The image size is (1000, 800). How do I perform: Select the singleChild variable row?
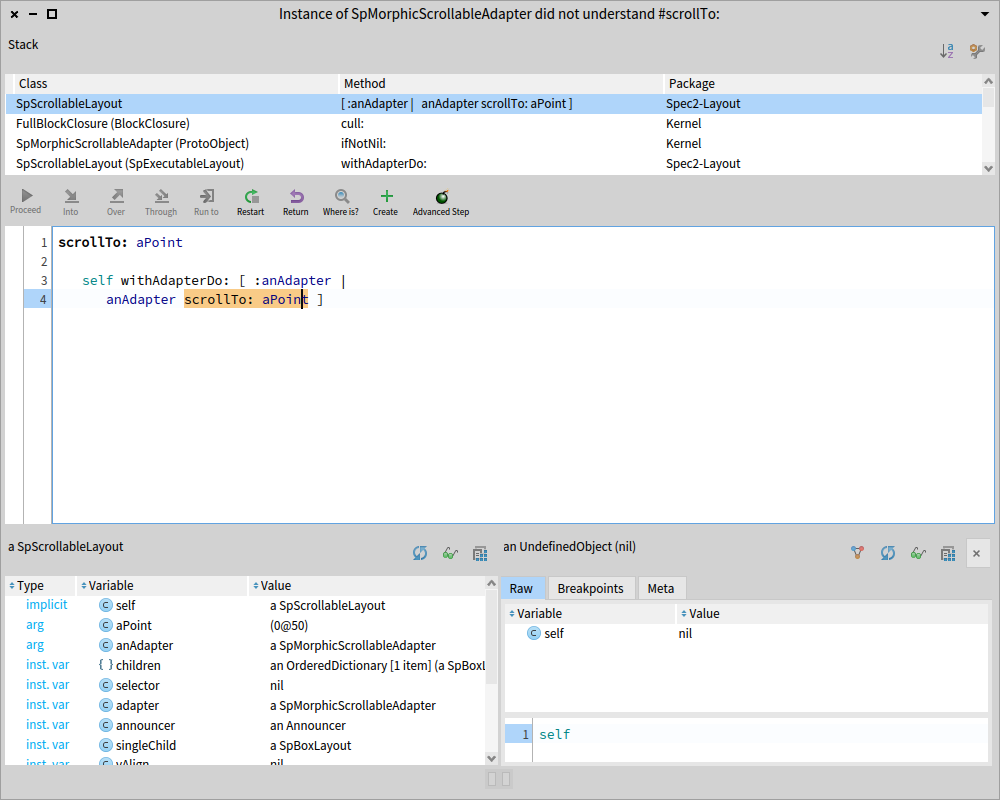coord(246,745)
